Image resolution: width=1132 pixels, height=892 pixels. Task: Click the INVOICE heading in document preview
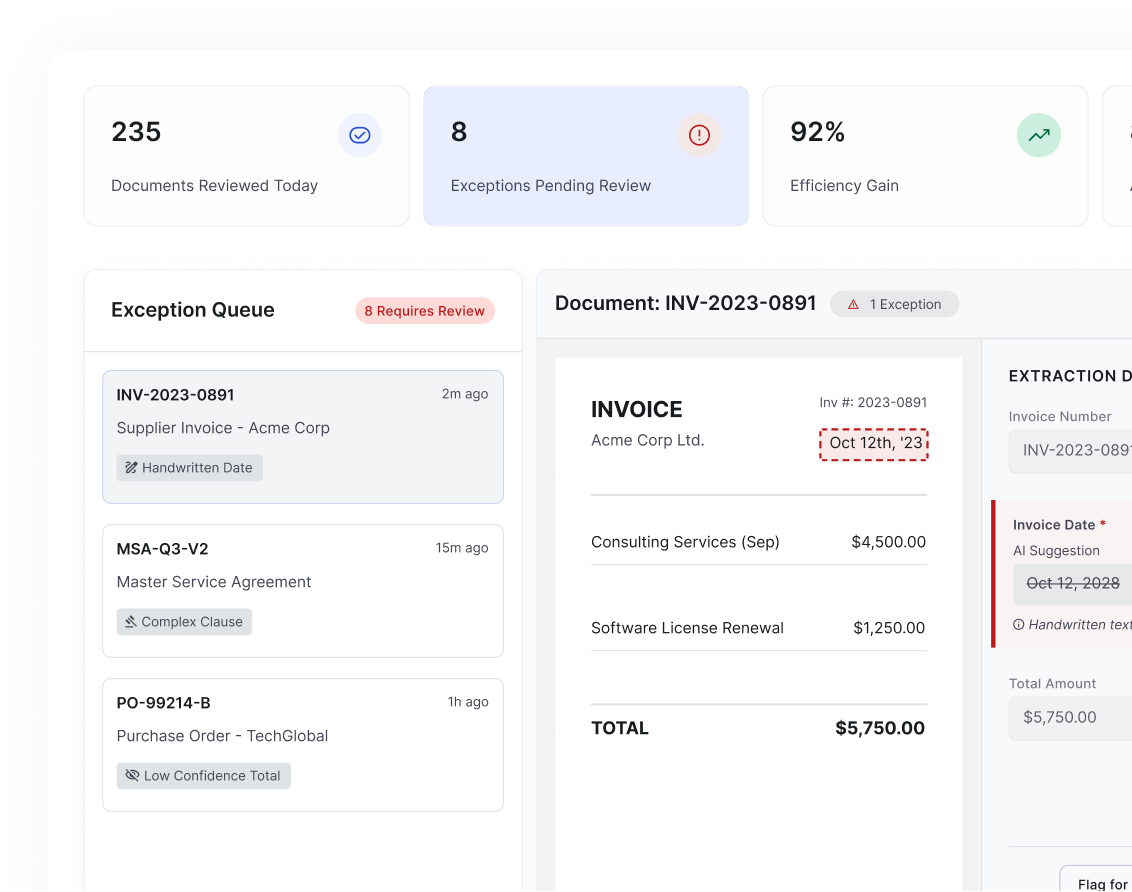(636, 409)
